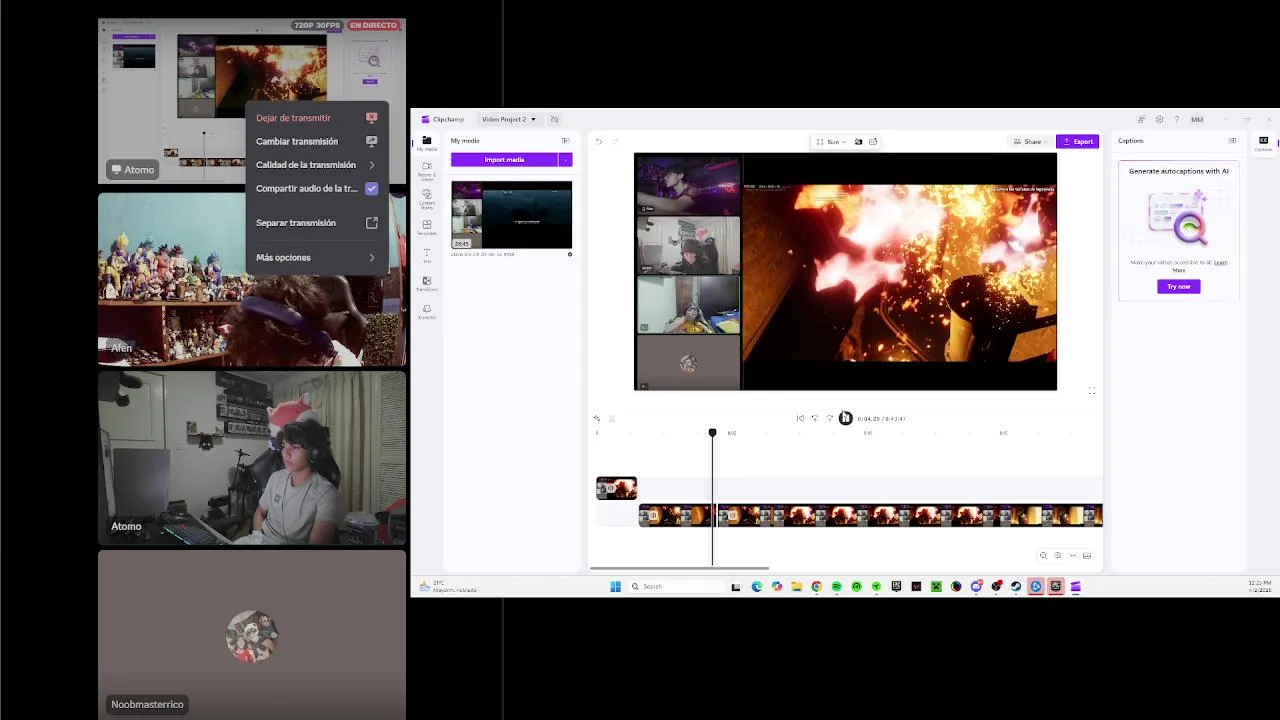The image size is (1280, 720).
Task: Open Brand kit in sidebar
Action: tap(427, 312)
